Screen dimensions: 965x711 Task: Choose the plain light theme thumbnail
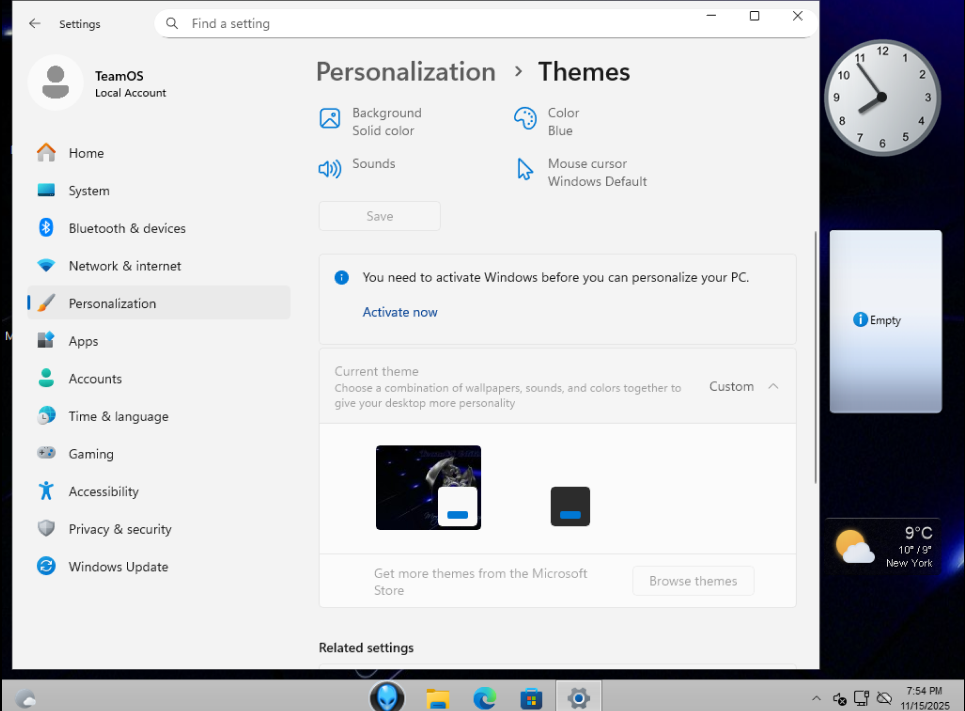pyautogui.click(x=570, y=506)
